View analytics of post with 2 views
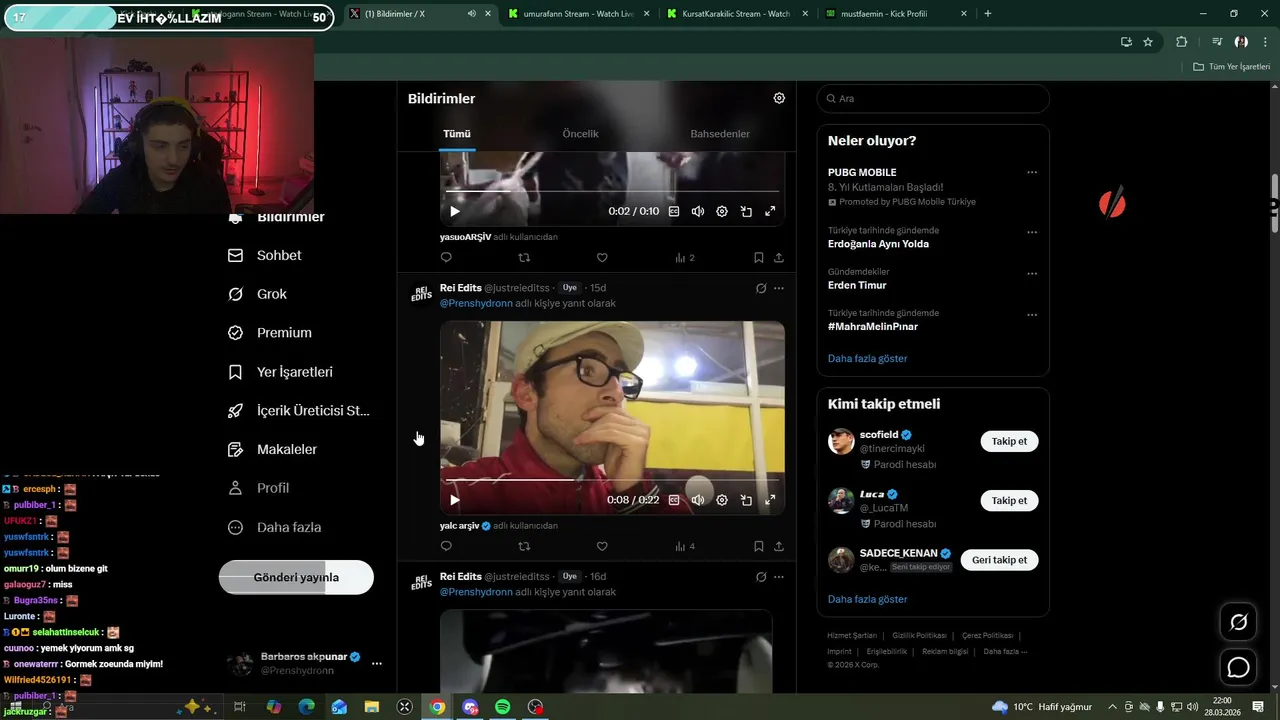This screenshot has height=720, width=1280. click(685, 258)
